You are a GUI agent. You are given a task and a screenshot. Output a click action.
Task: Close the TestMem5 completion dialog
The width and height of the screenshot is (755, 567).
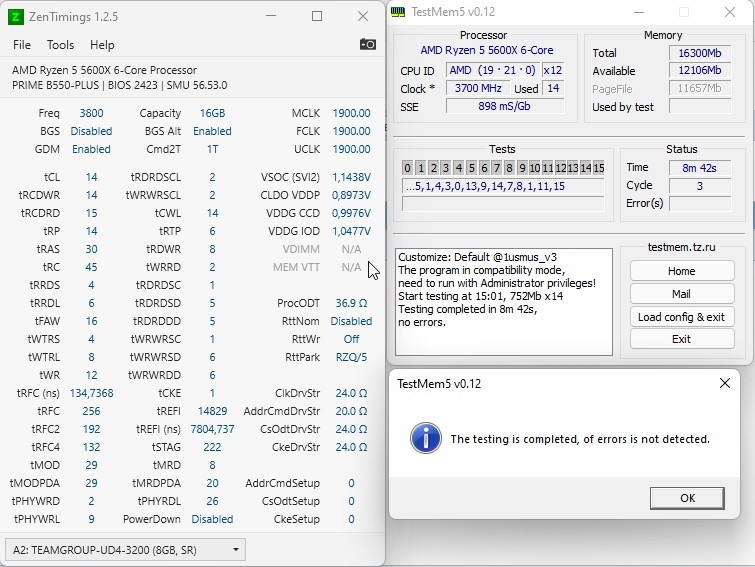pyautogui.click(x=725, y=383)
